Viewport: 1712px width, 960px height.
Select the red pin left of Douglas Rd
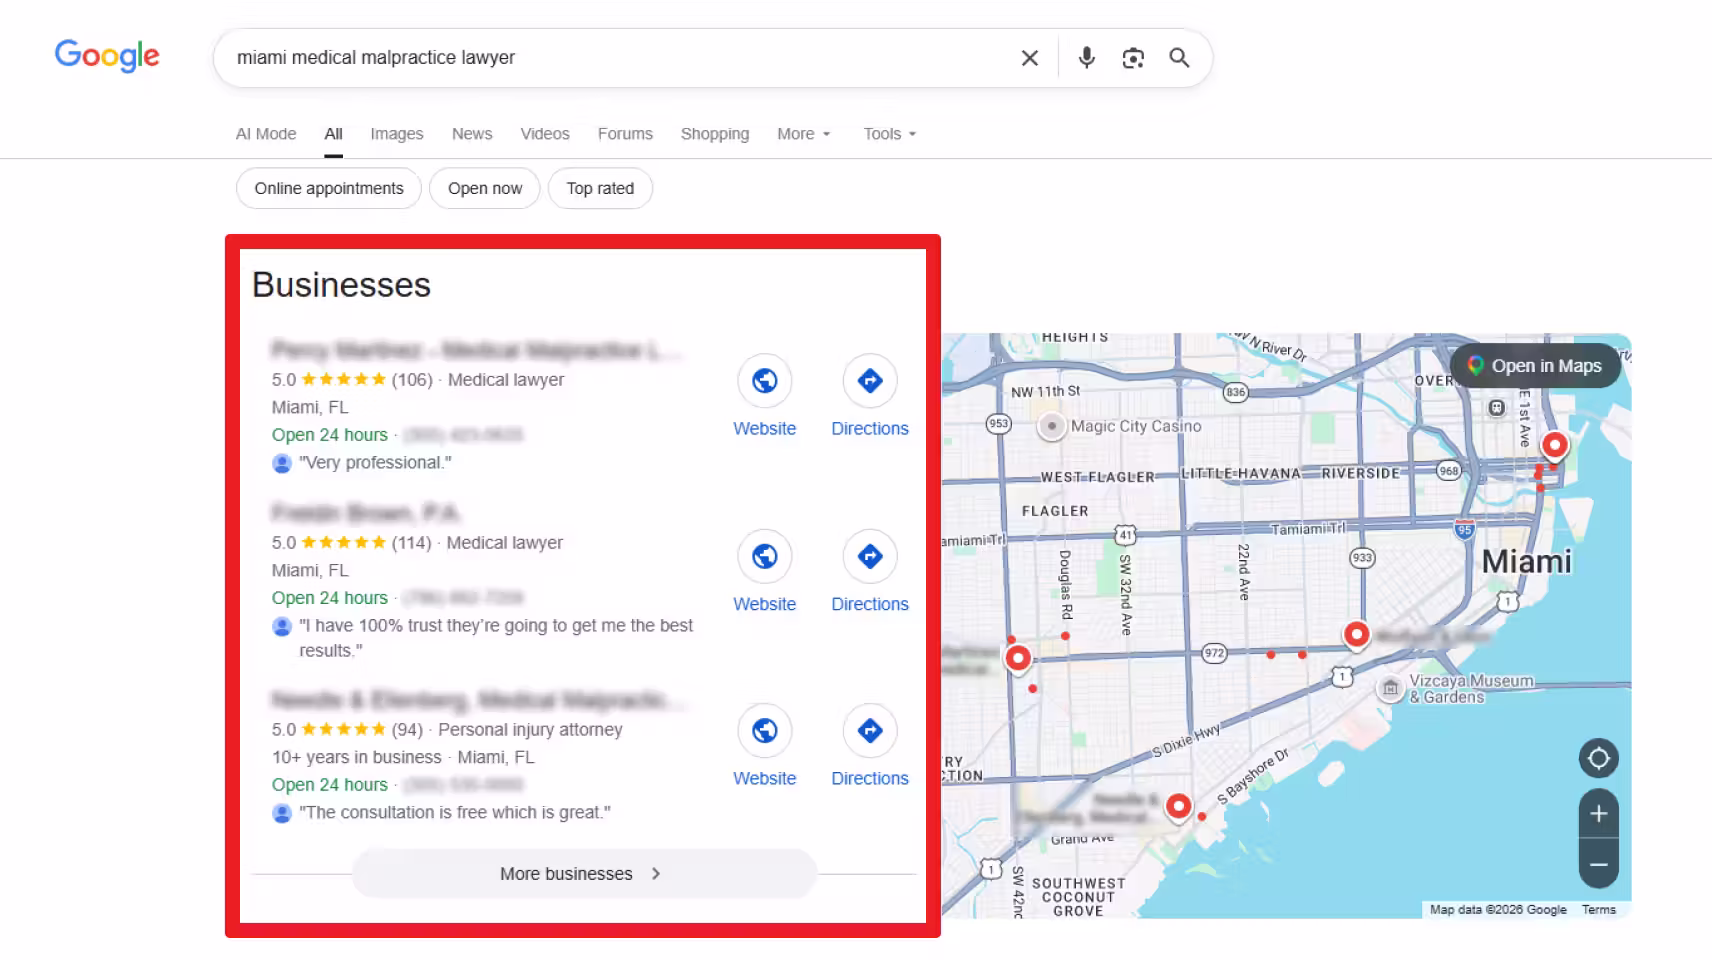[1018, 659]
